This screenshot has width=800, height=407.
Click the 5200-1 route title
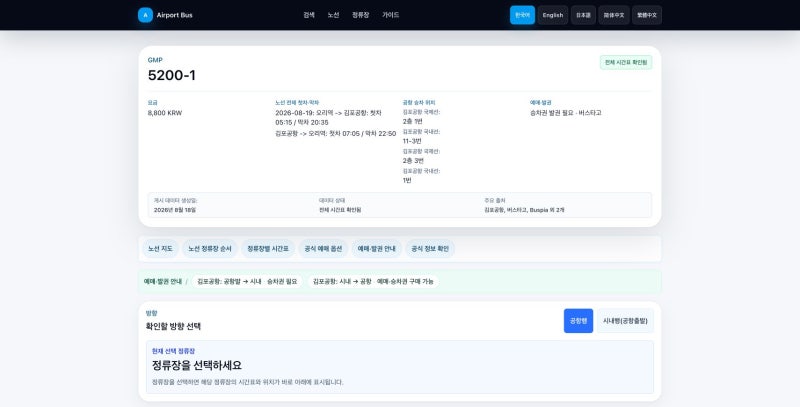(x=172, y=75)
